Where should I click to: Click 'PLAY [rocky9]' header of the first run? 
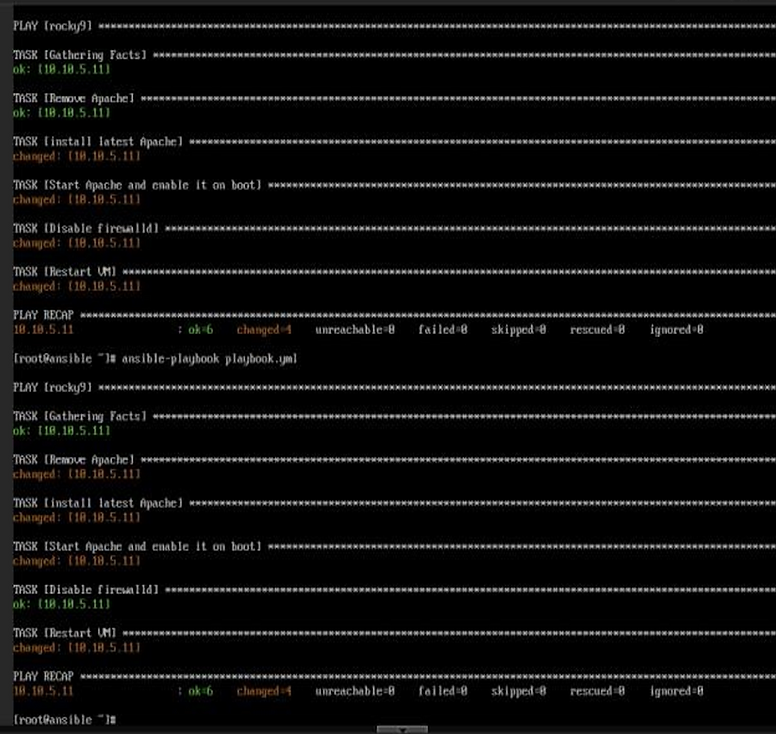click(52, 26)
